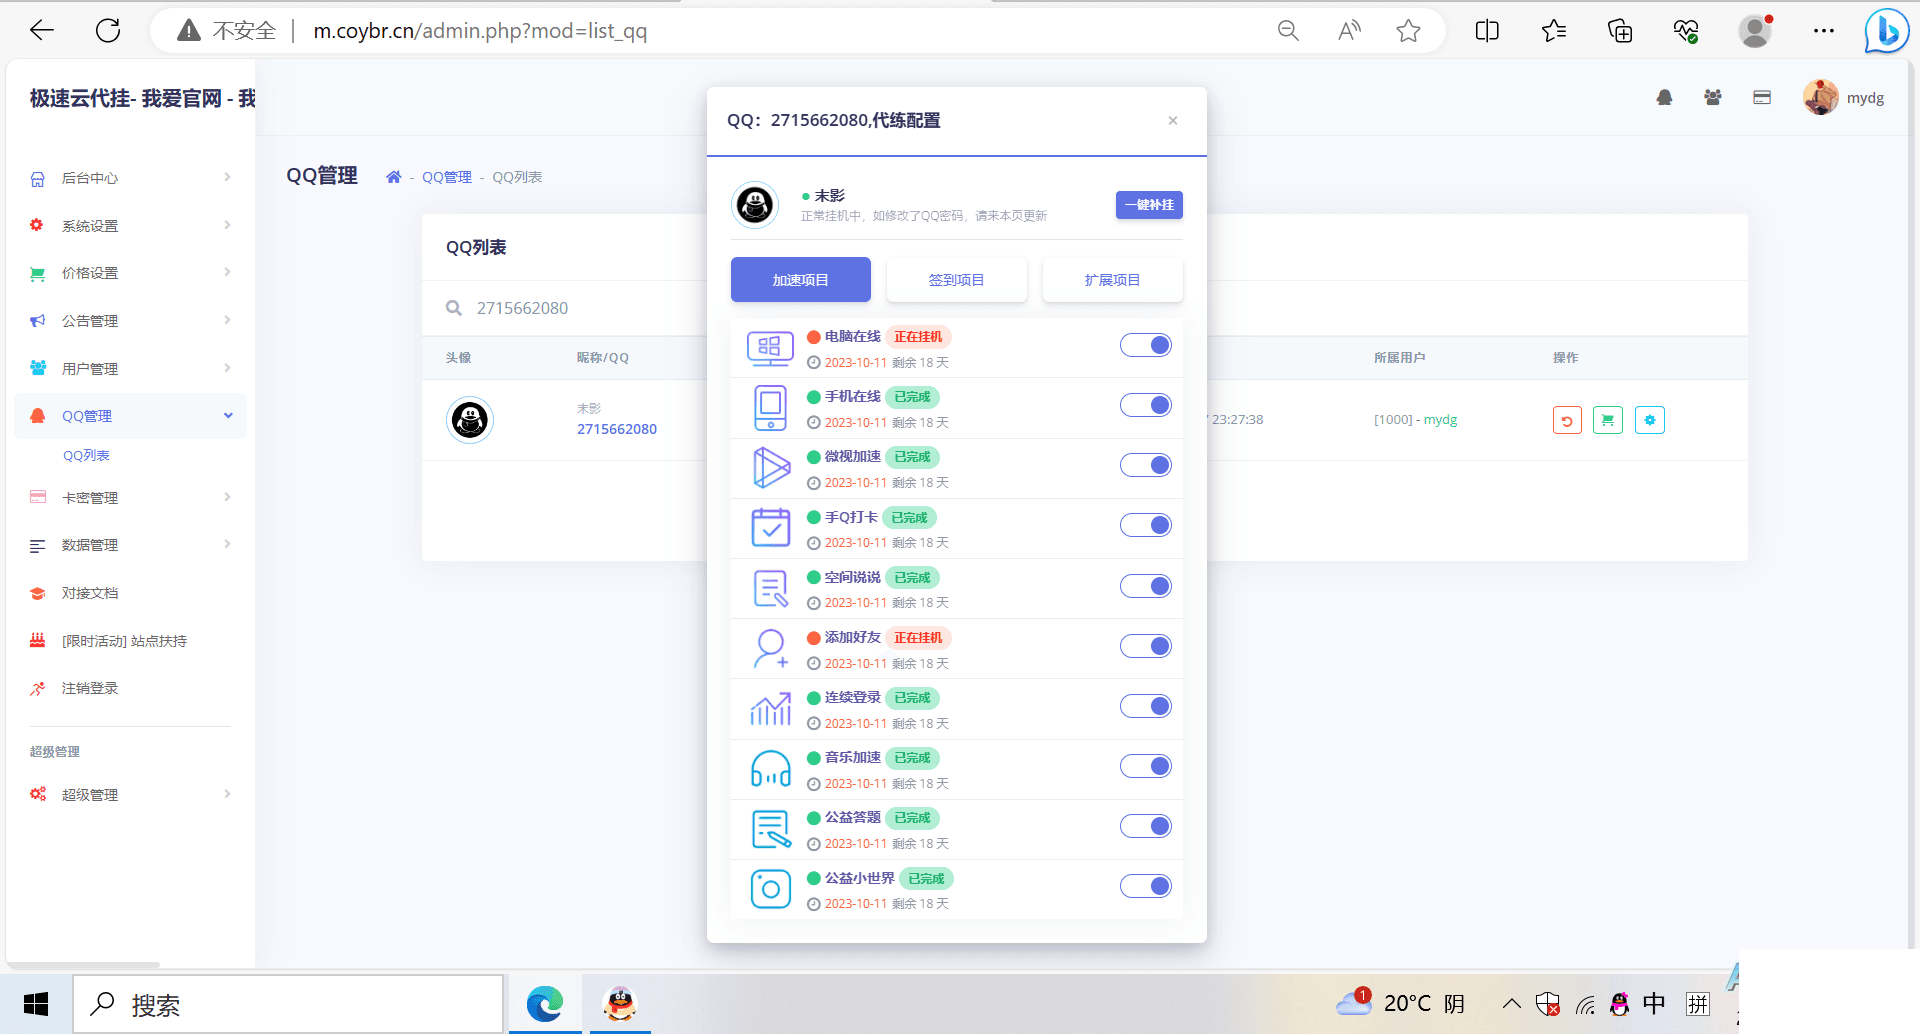Toggle the 添加好友 switch
1920x1034 pixels.
[x=1146, y=646]
